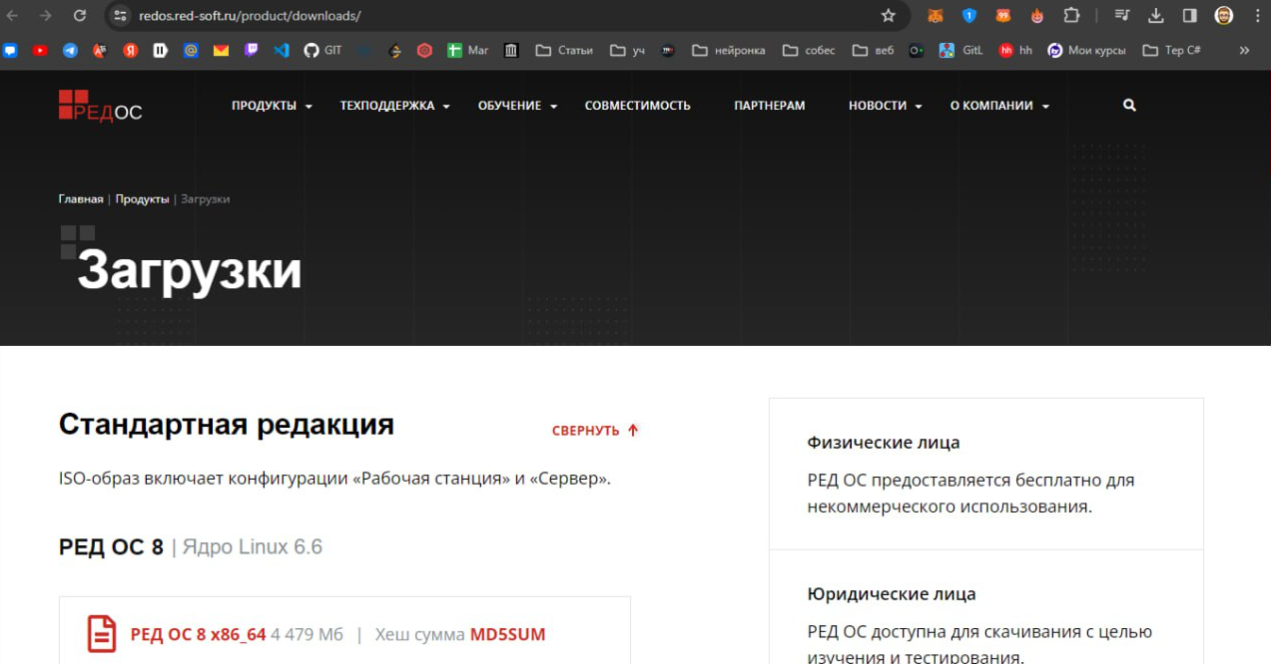This screenshot has height=664, width=1271.
Task: Open the Мои курсы bookmark
Action: pos(1086,50)
